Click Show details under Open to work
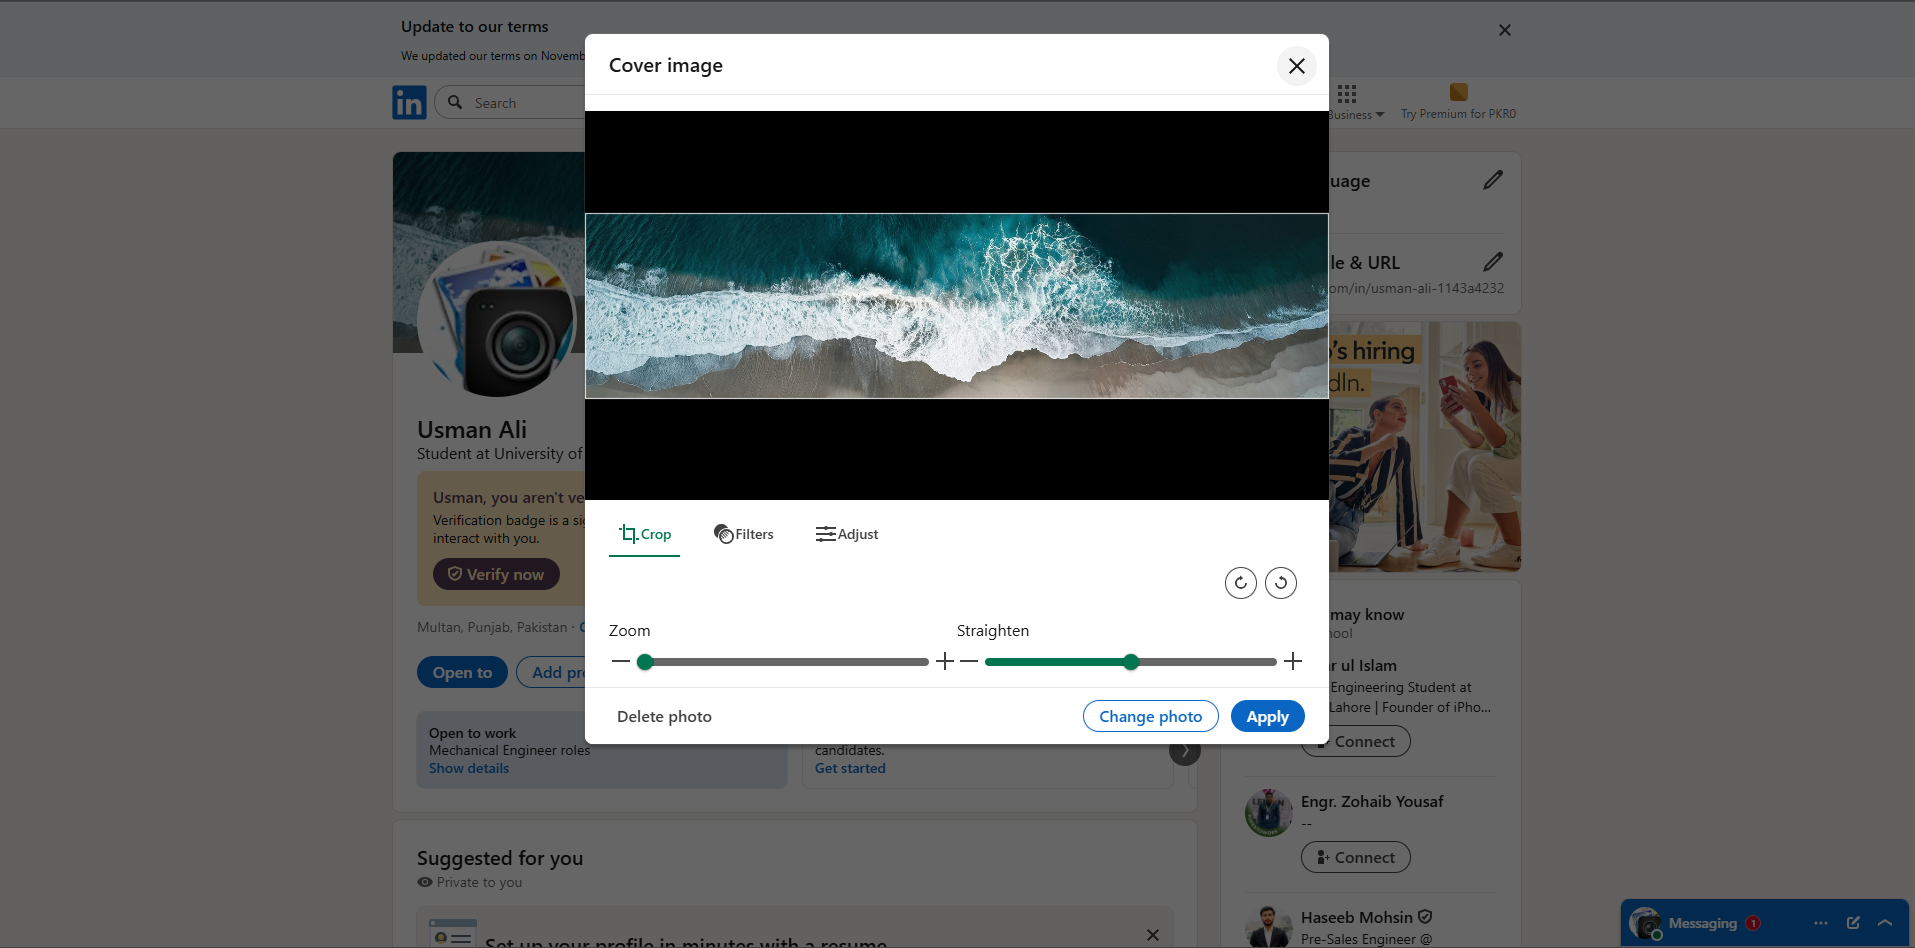 pyautogui.click(x=469, y=768)
